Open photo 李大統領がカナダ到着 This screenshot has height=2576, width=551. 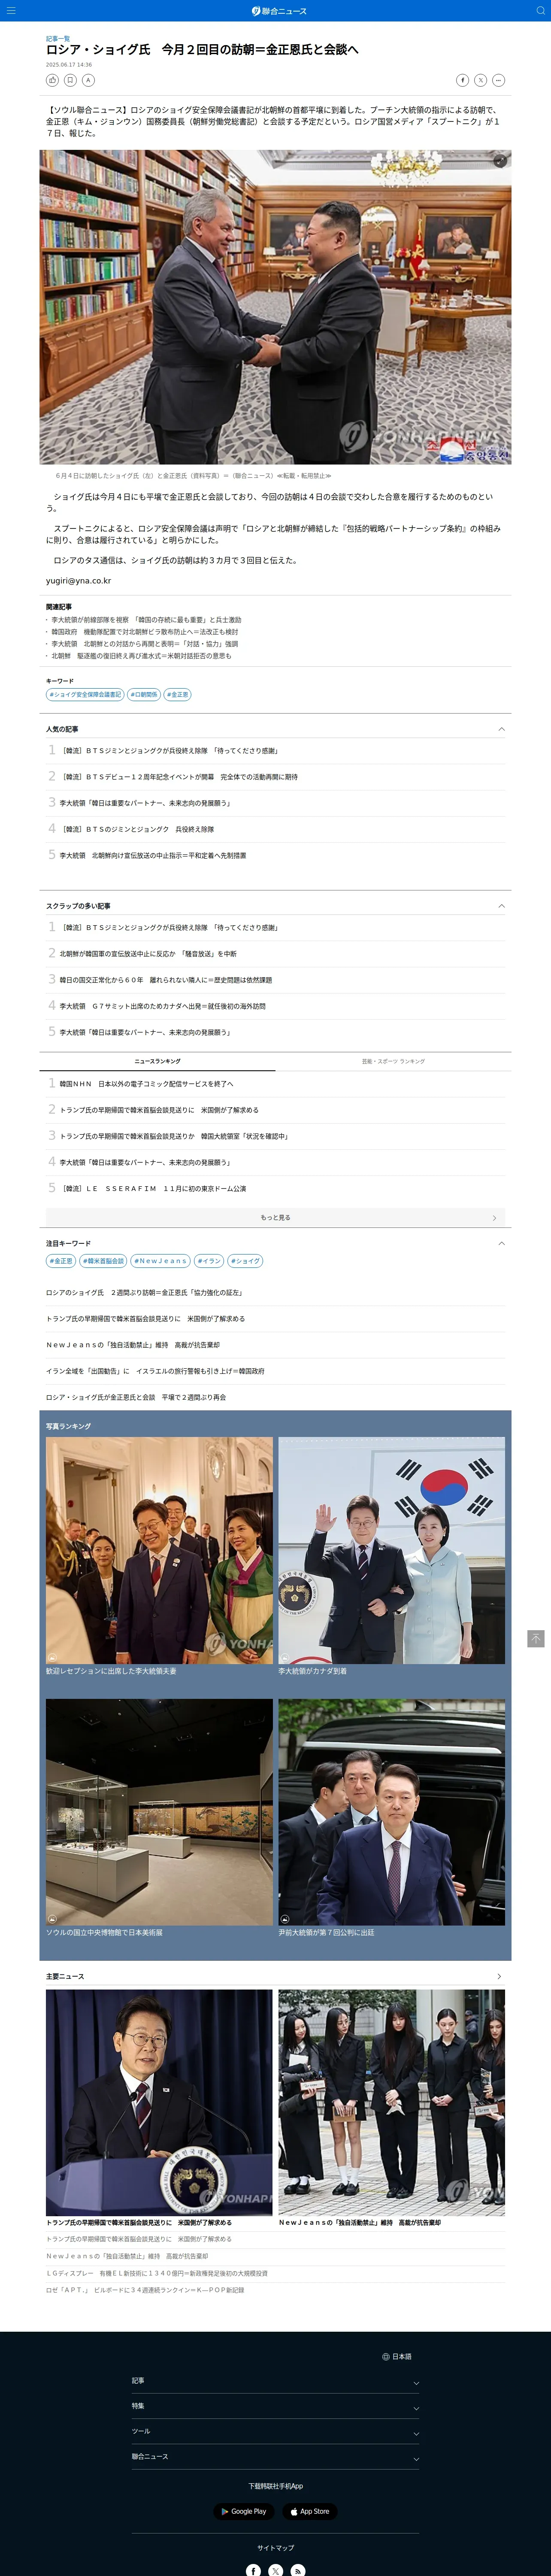(392, 1551)
